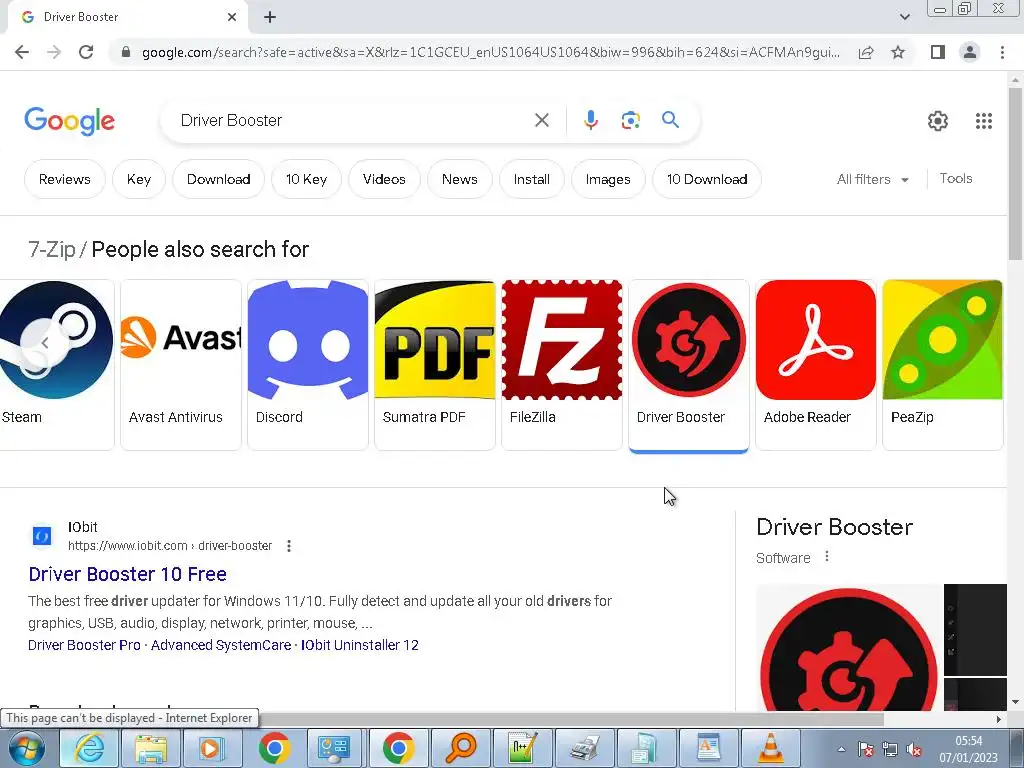Reload the current Google page
Viewport: 1024px width, 768px height.
pos(86,52)
